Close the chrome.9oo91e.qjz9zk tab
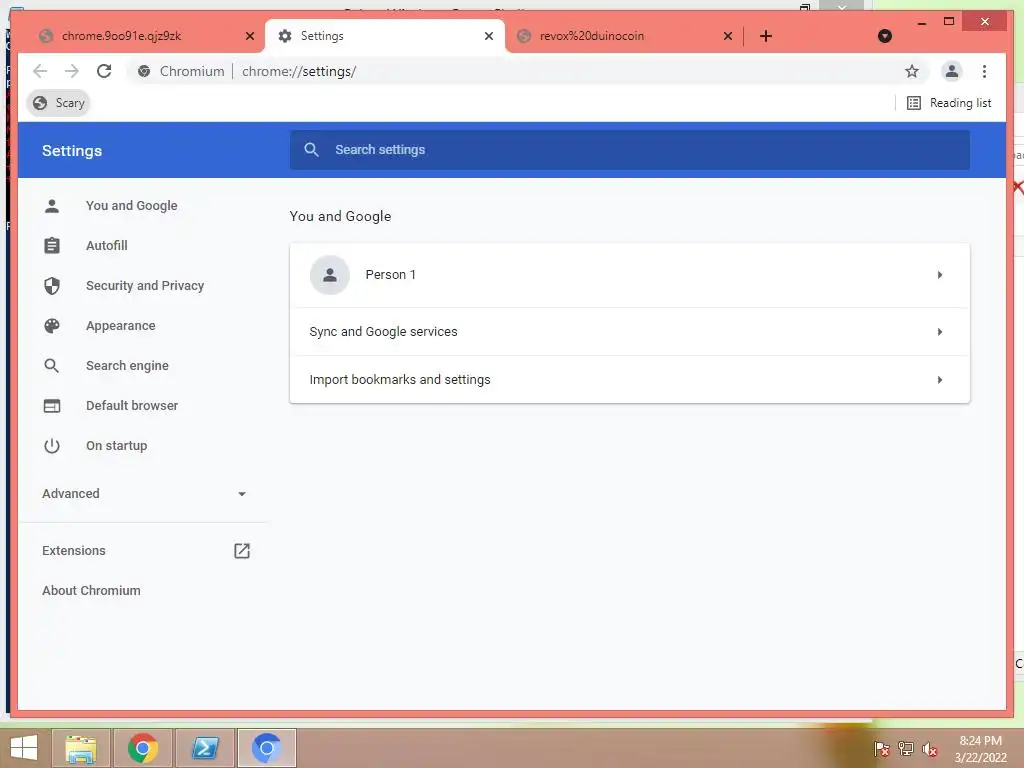Viewport: 1024px width, 768px height. coord(249,36)
